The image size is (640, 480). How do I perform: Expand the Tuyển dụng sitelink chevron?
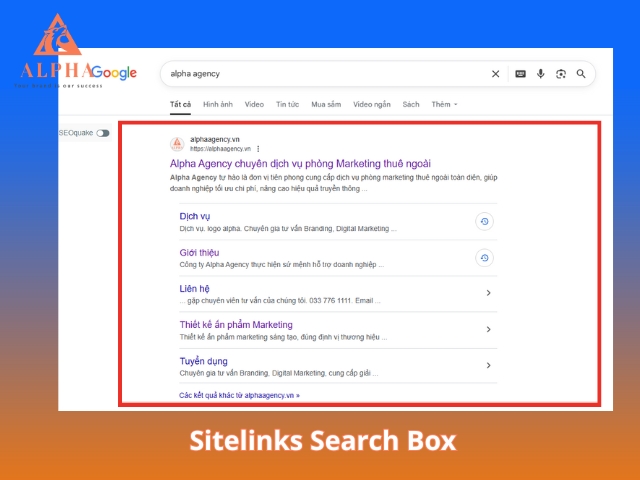point(489,365)
